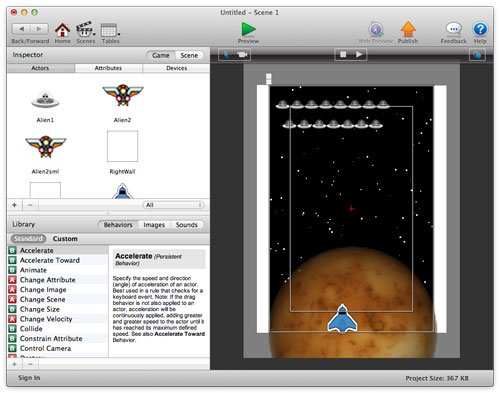Image resolution: width=500 pixels, height=393 pixels.
Task: Select the left white wall in scene
Action: click(263, 209)
